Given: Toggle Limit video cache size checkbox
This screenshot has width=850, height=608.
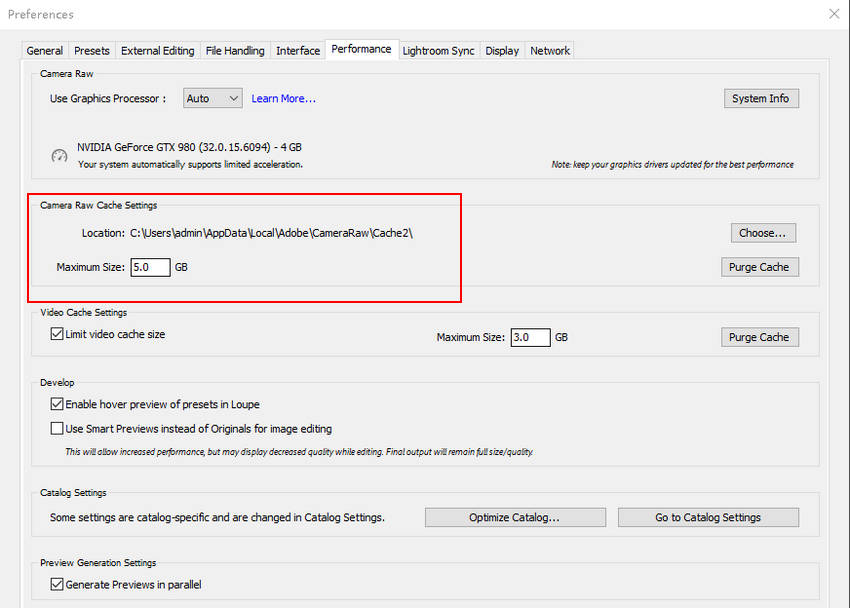Looking at the screenshot, I should (x=56, y=334).
